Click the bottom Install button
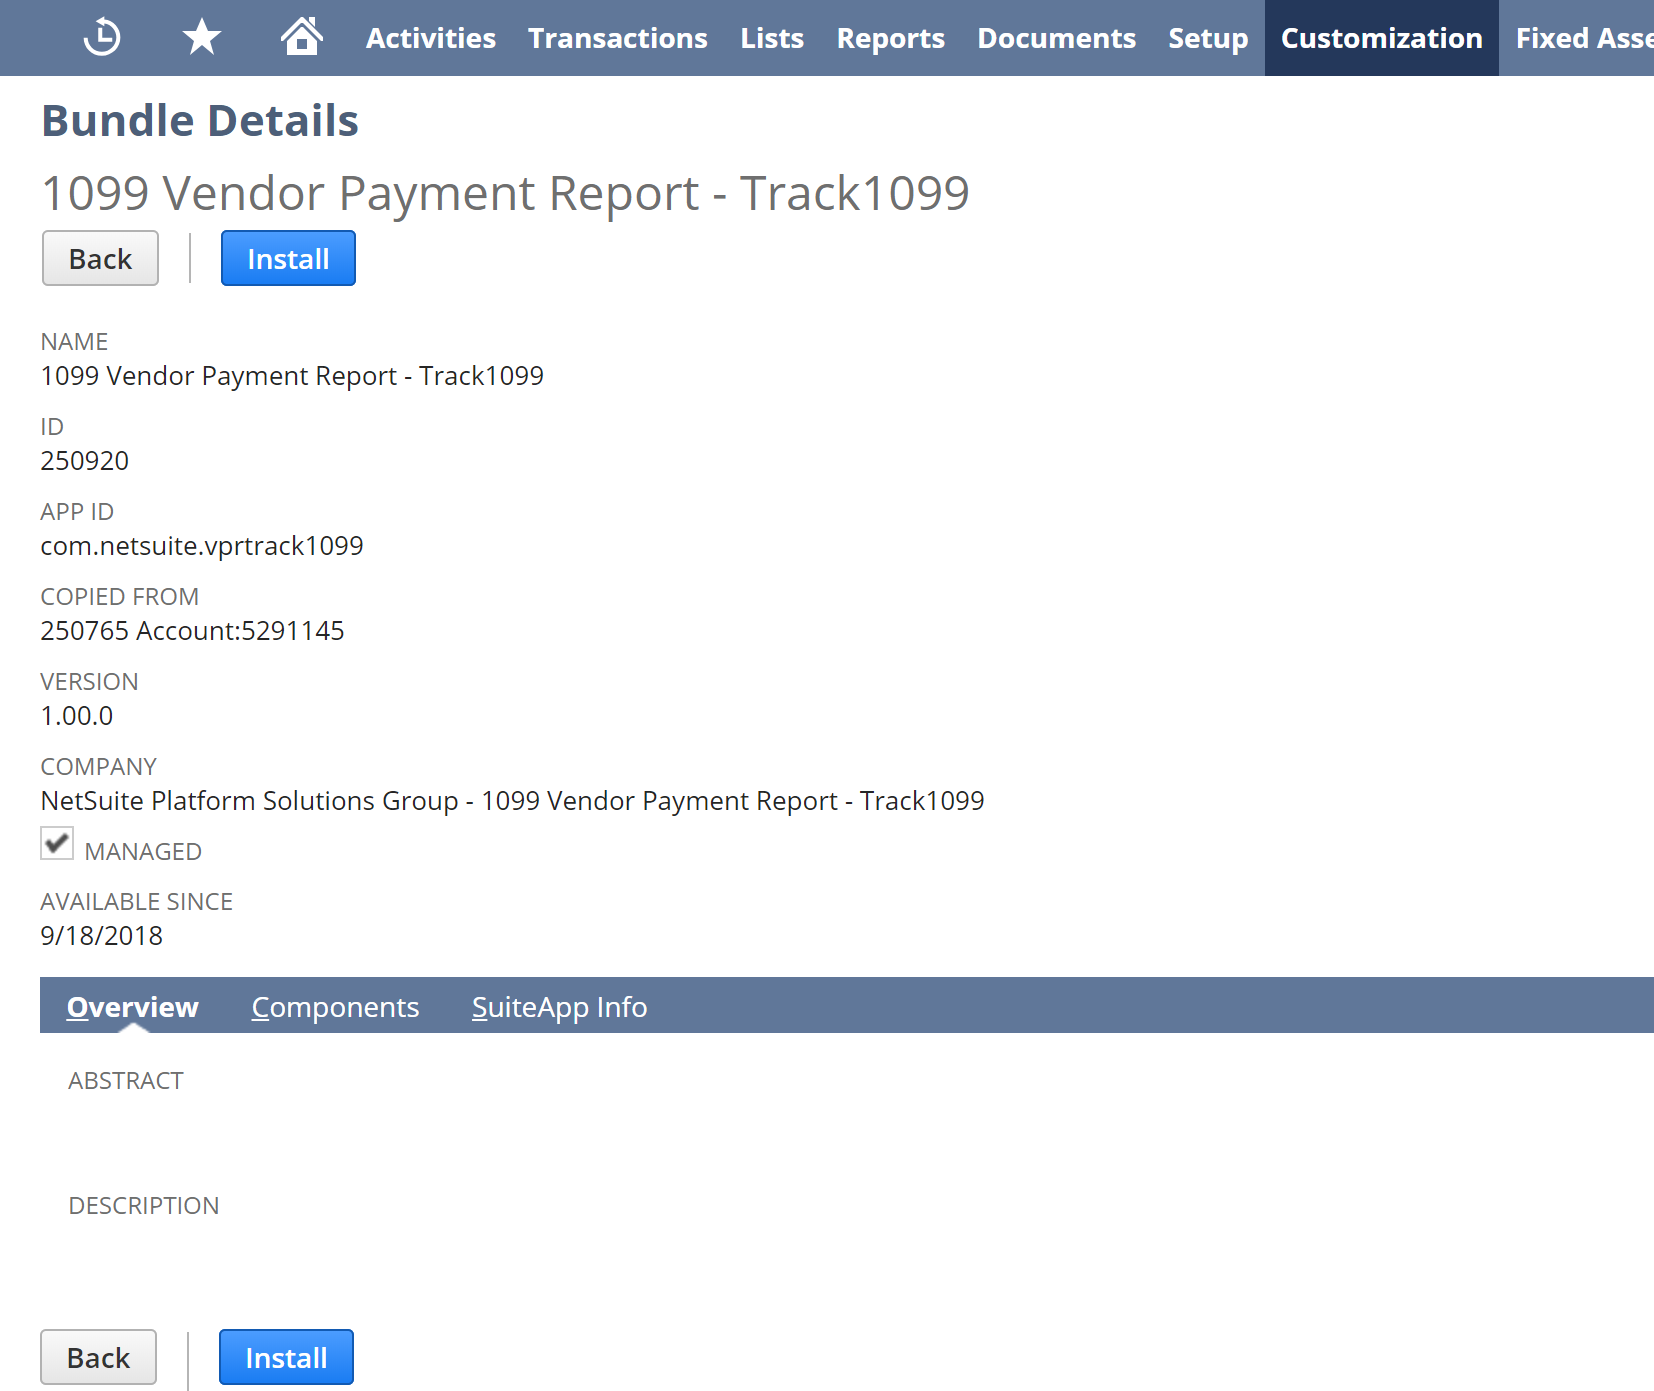 pyautogui.click(x=286, y=1357)
